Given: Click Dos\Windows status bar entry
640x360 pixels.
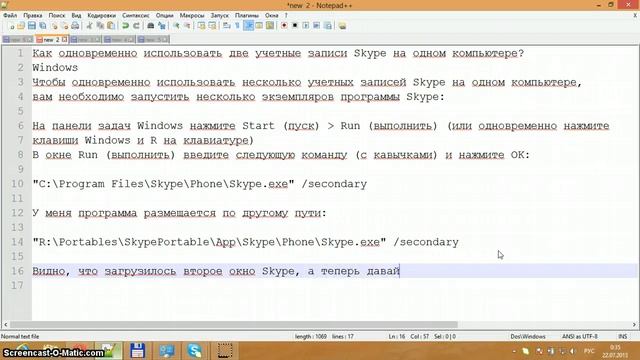Looking at the screenshot, I should [x=528, y=337].
